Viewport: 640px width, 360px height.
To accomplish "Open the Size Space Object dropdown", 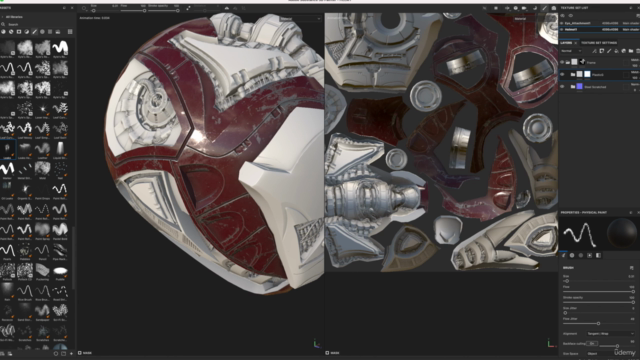I will [611, 353].
